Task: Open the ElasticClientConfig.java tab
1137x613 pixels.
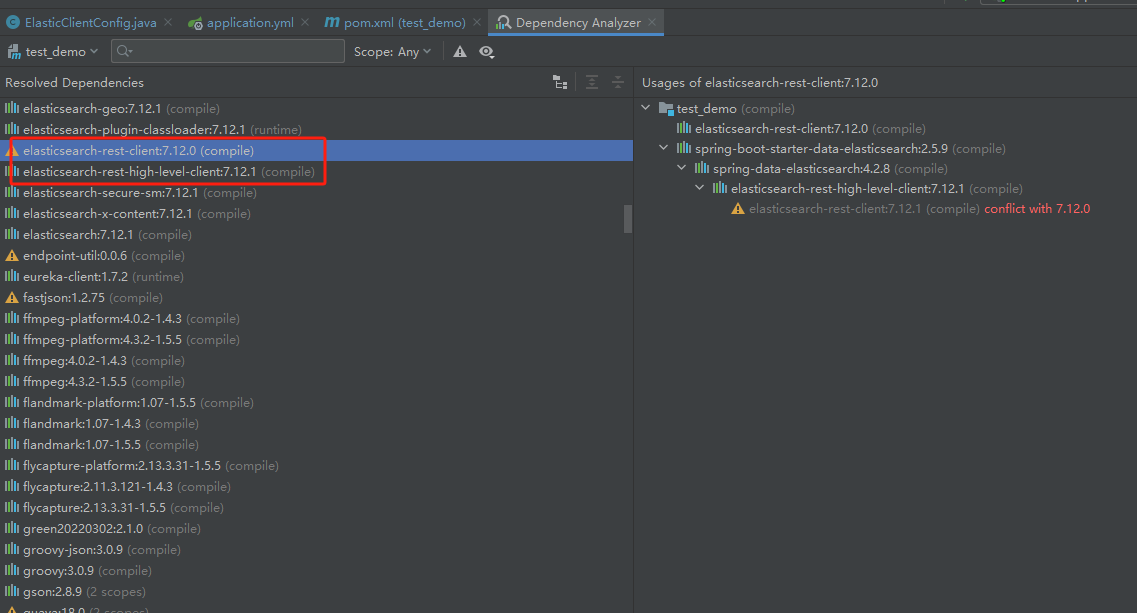Action: click(x=80, y=20)
